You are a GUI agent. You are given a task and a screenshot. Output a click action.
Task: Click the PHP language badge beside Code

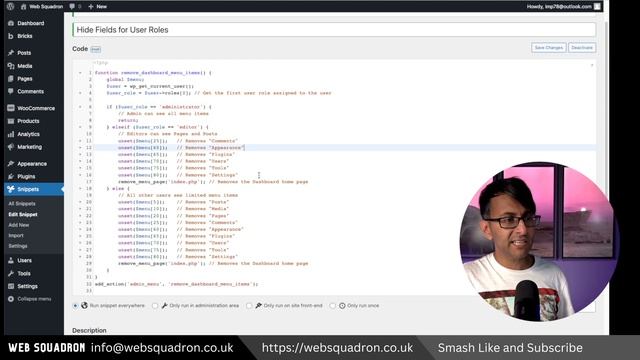click(96, 49)
